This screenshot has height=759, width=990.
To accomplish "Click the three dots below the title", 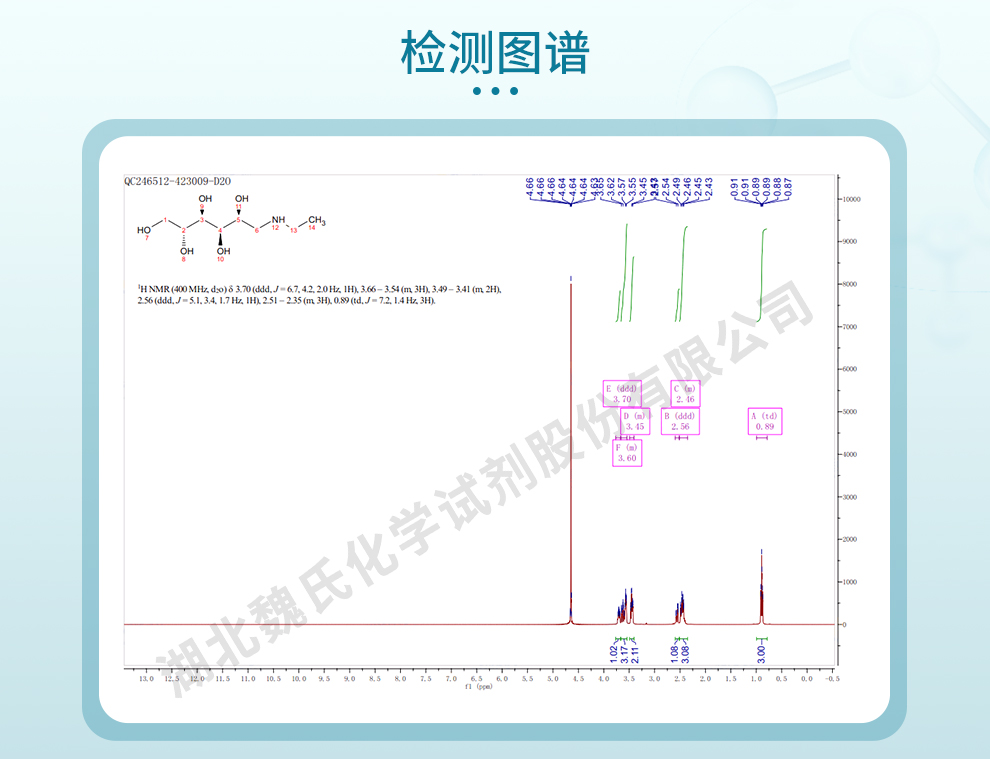I will pos(495,91).
